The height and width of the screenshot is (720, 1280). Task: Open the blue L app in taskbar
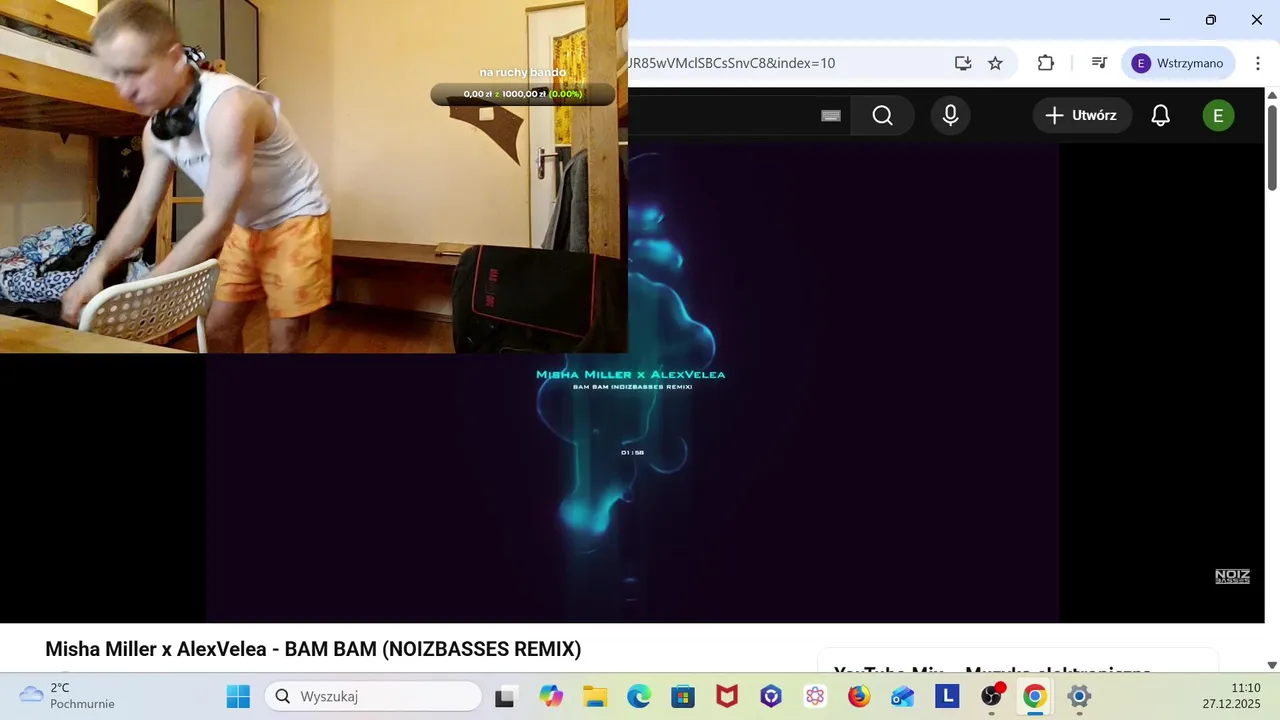(947, 696)
